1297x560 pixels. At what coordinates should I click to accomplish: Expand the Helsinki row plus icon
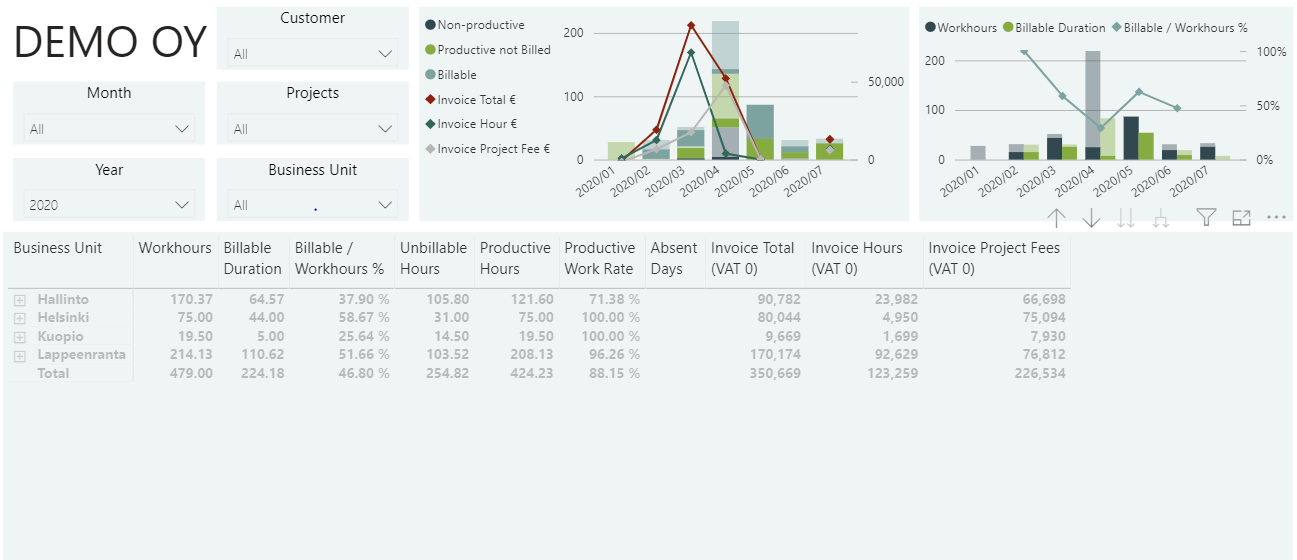click(19, 318)
